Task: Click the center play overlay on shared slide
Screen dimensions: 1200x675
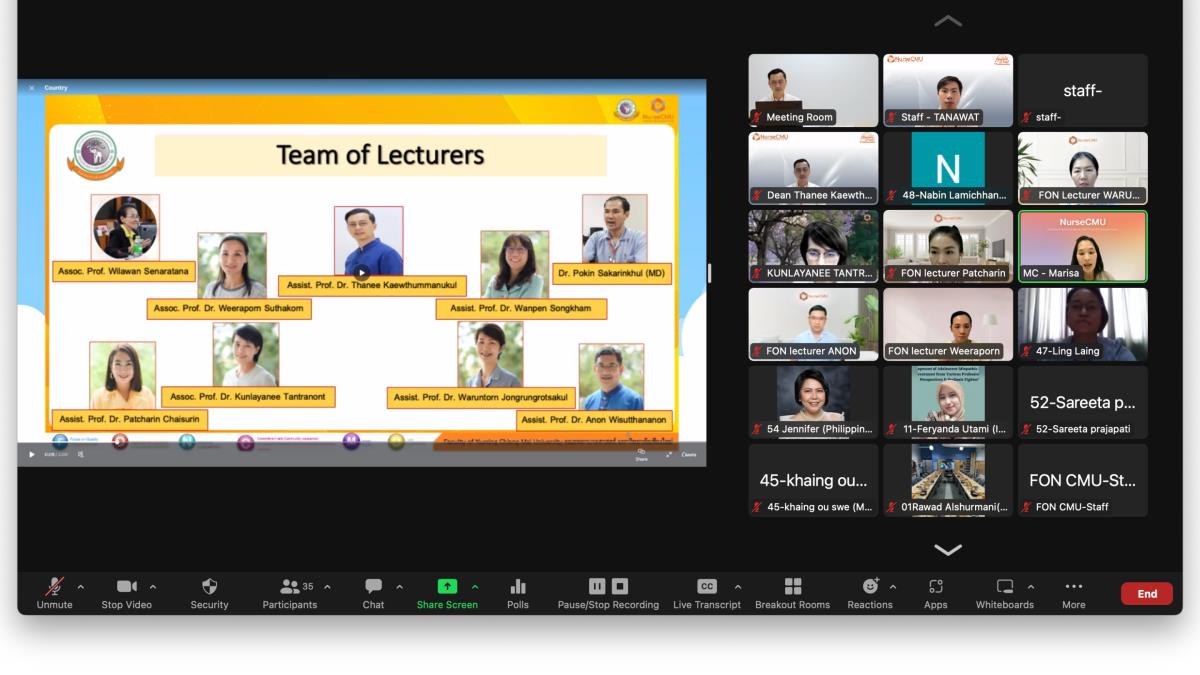Action: point(362,273)
